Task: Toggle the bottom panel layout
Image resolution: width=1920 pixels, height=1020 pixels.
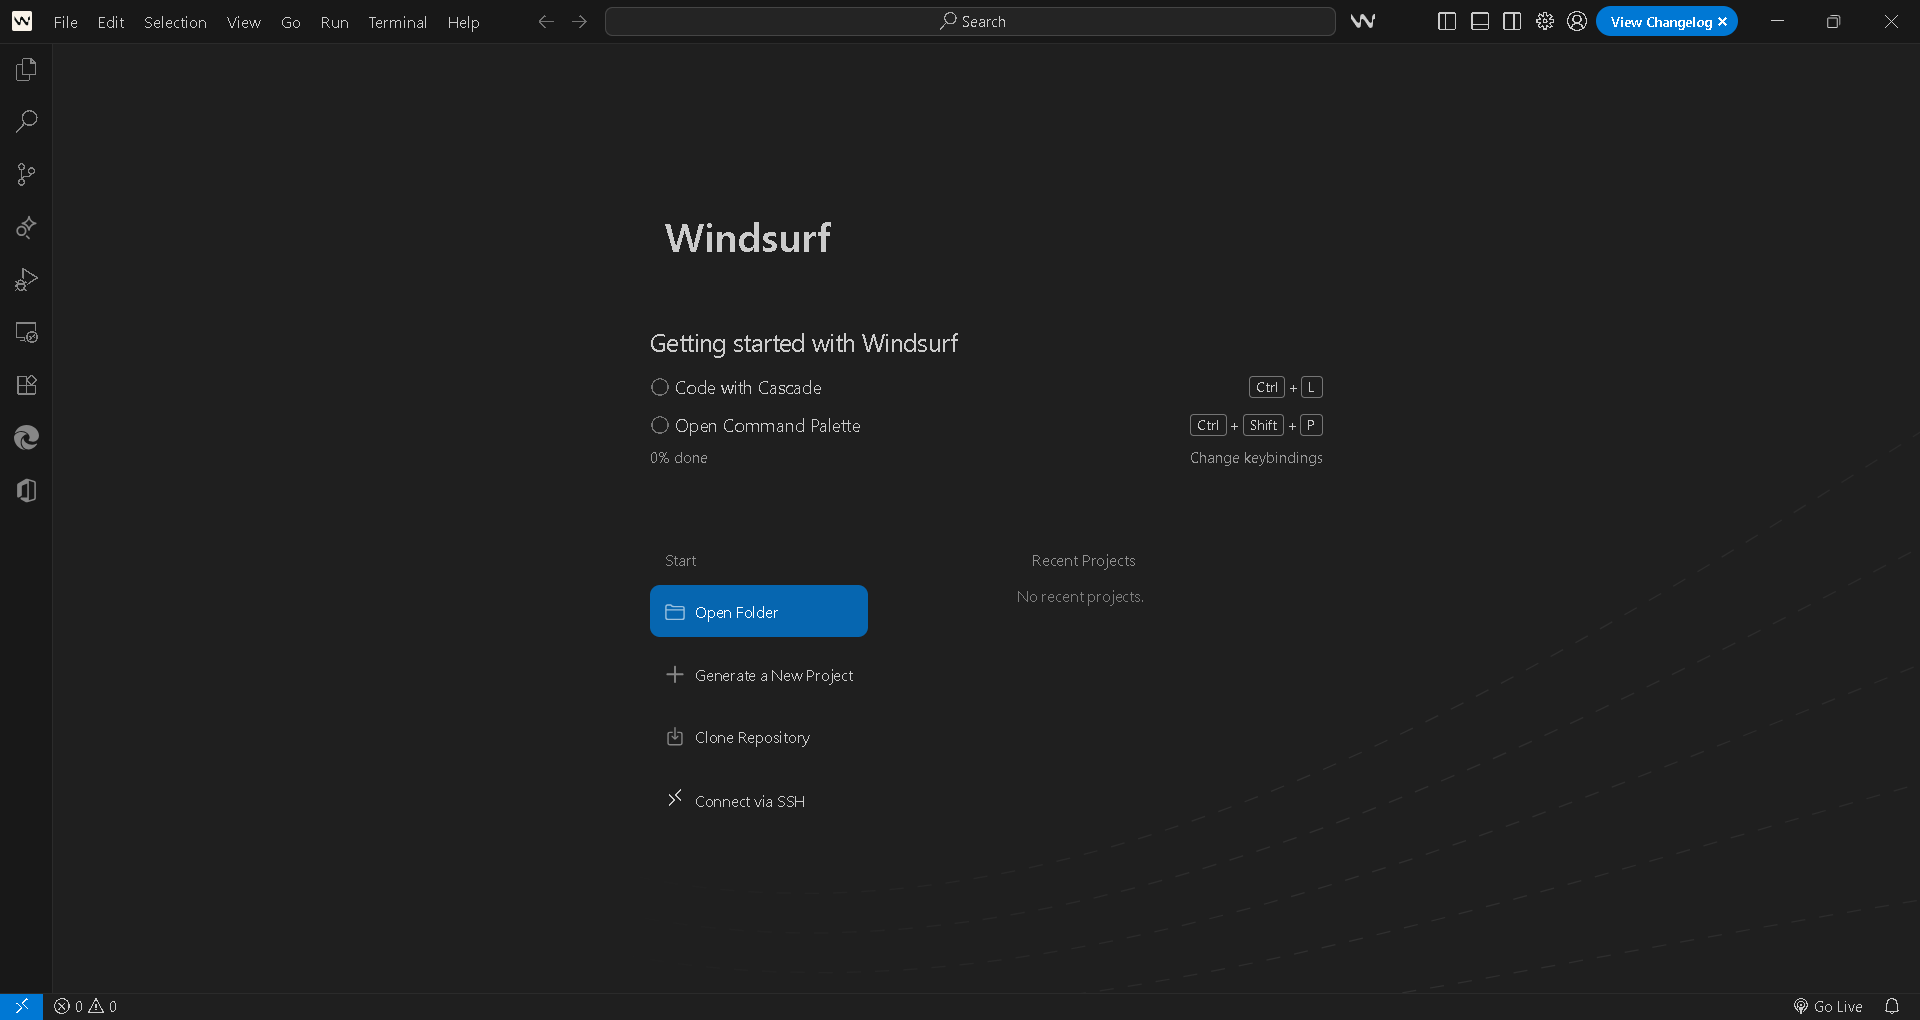Action: 1480,21
